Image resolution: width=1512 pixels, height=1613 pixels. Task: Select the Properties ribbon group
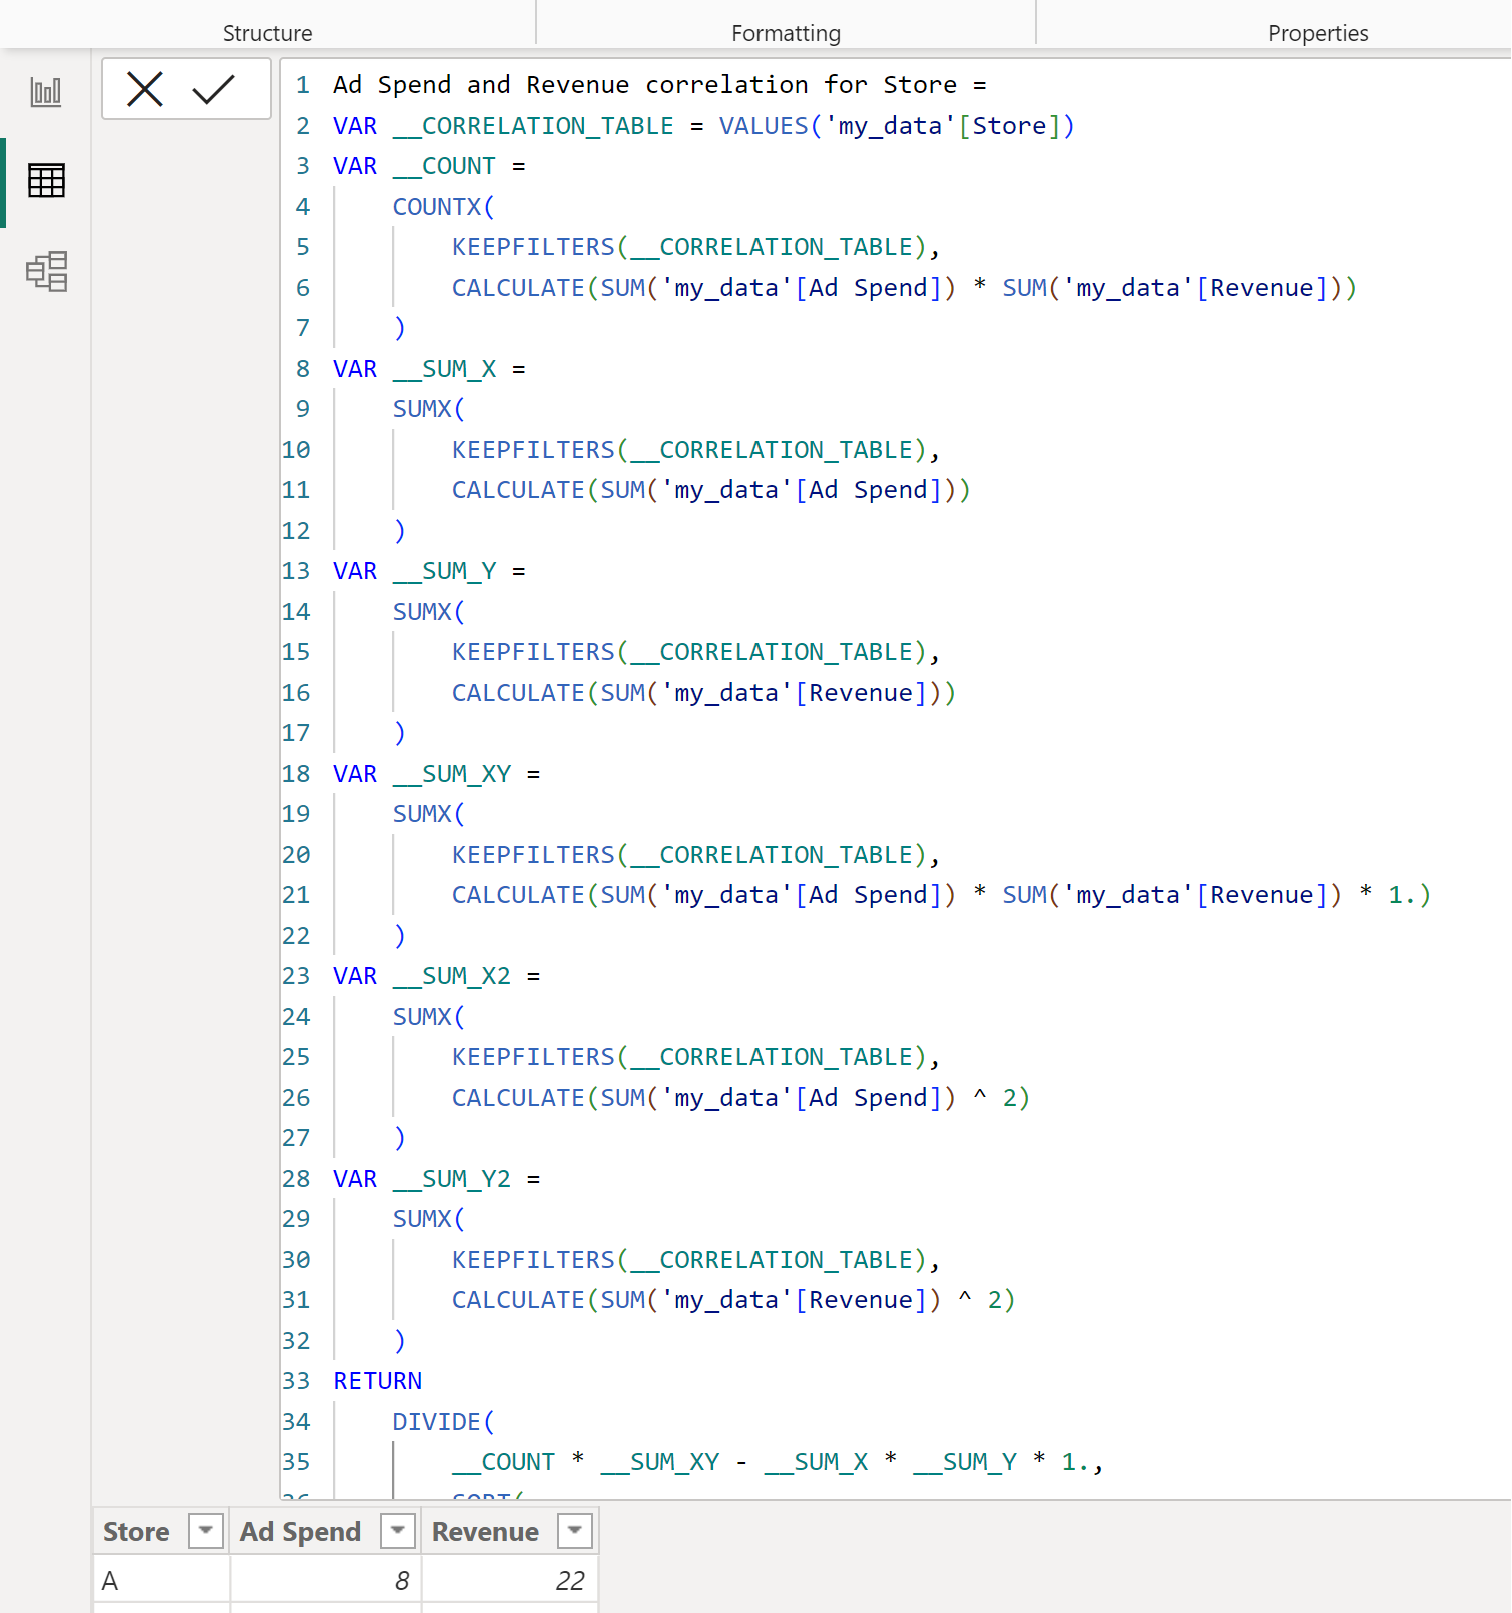point(1318,33)
